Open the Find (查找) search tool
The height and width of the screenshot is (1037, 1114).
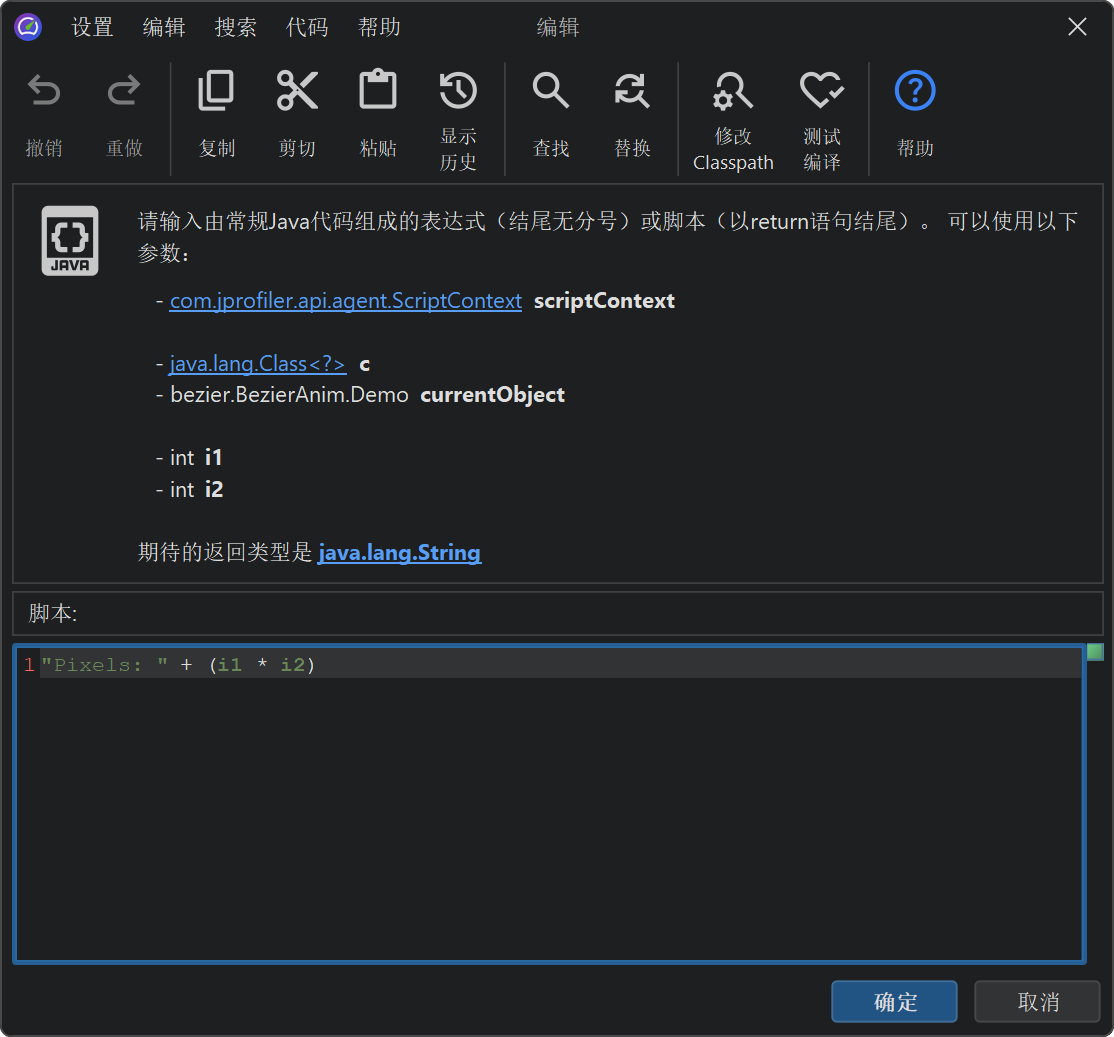point(551,93)
